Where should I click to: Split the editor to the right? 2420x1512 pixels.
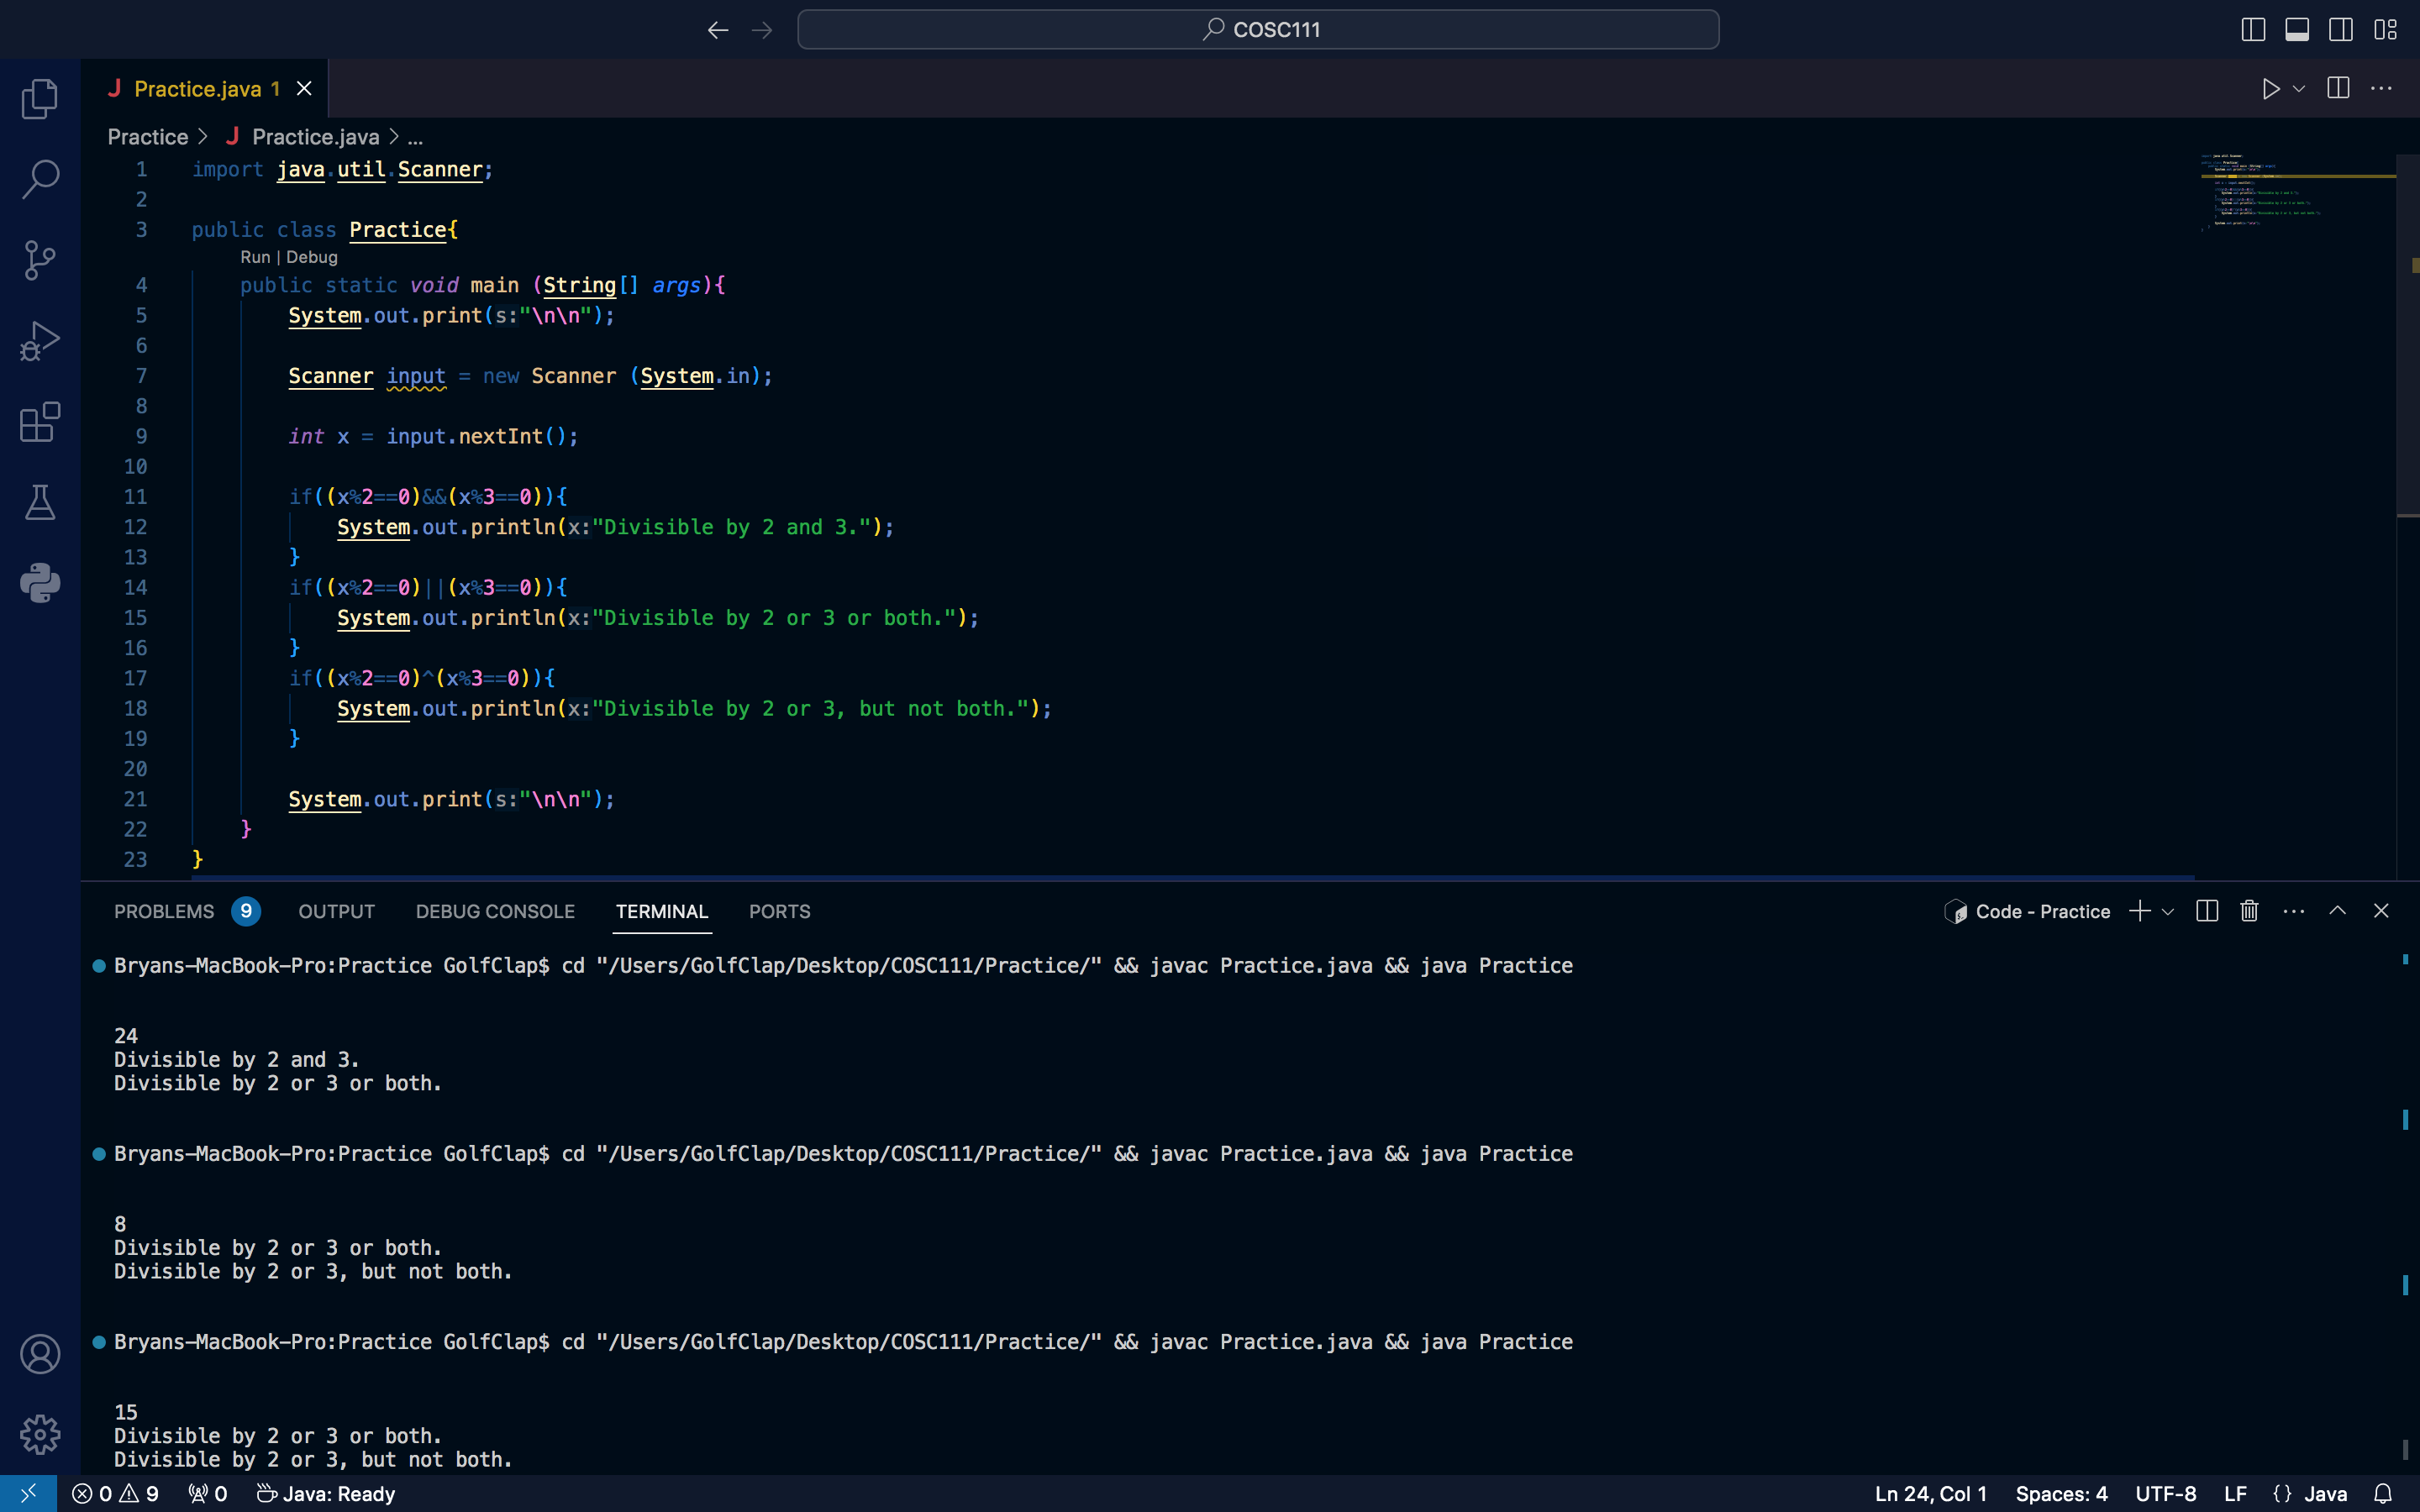[2338, 88]
